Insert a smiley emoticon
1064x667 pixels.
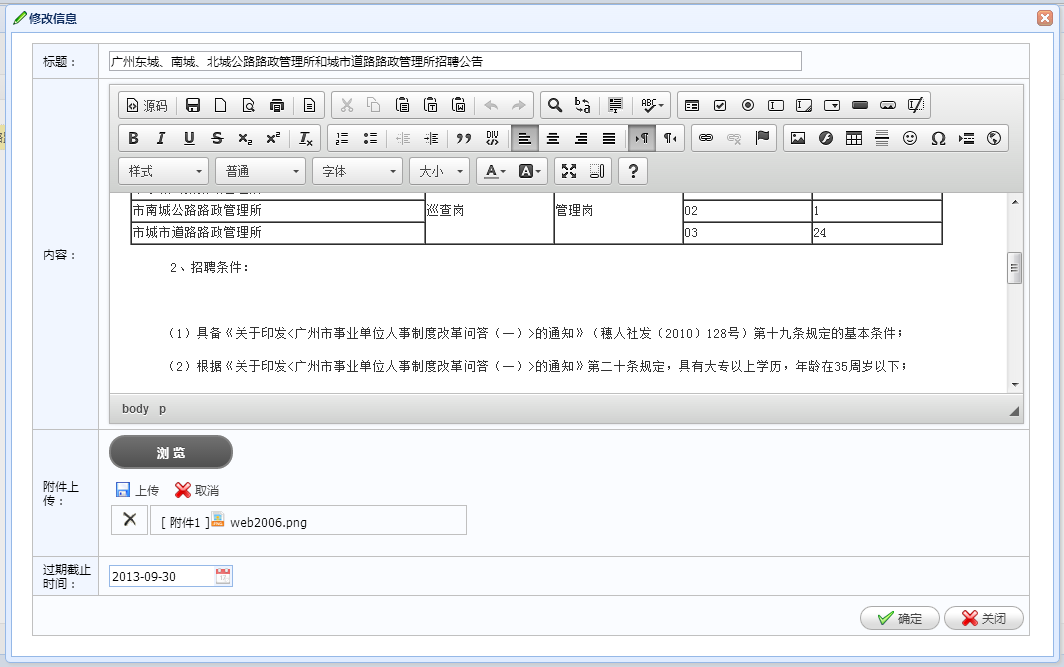click(910, 138)
